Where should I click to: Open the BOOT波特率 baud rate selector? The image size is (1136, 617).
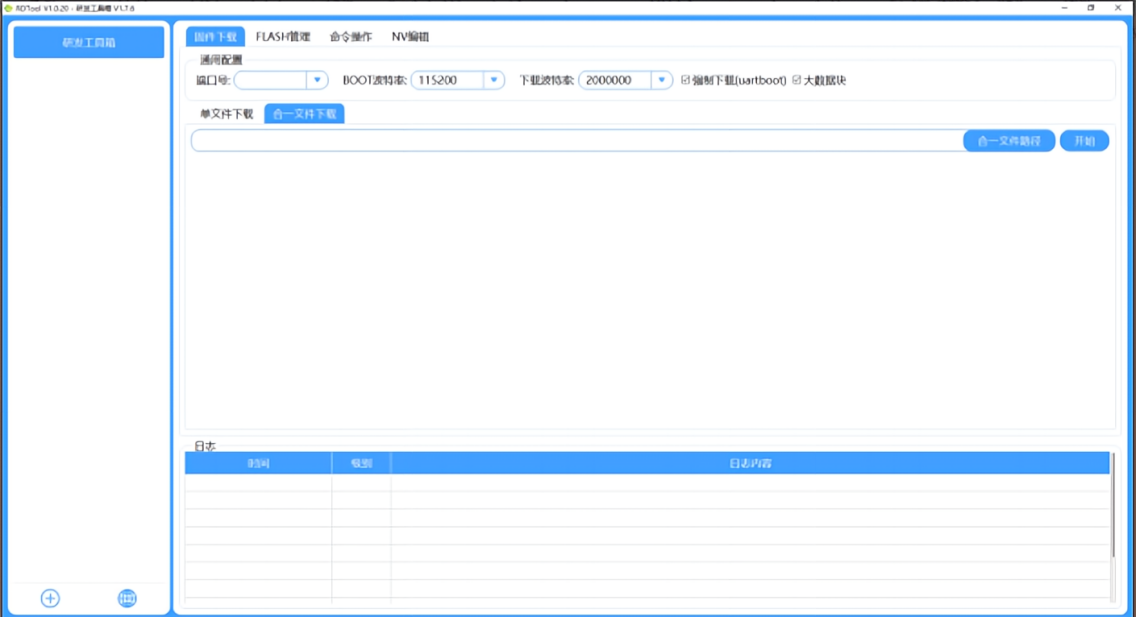[450, 80]
